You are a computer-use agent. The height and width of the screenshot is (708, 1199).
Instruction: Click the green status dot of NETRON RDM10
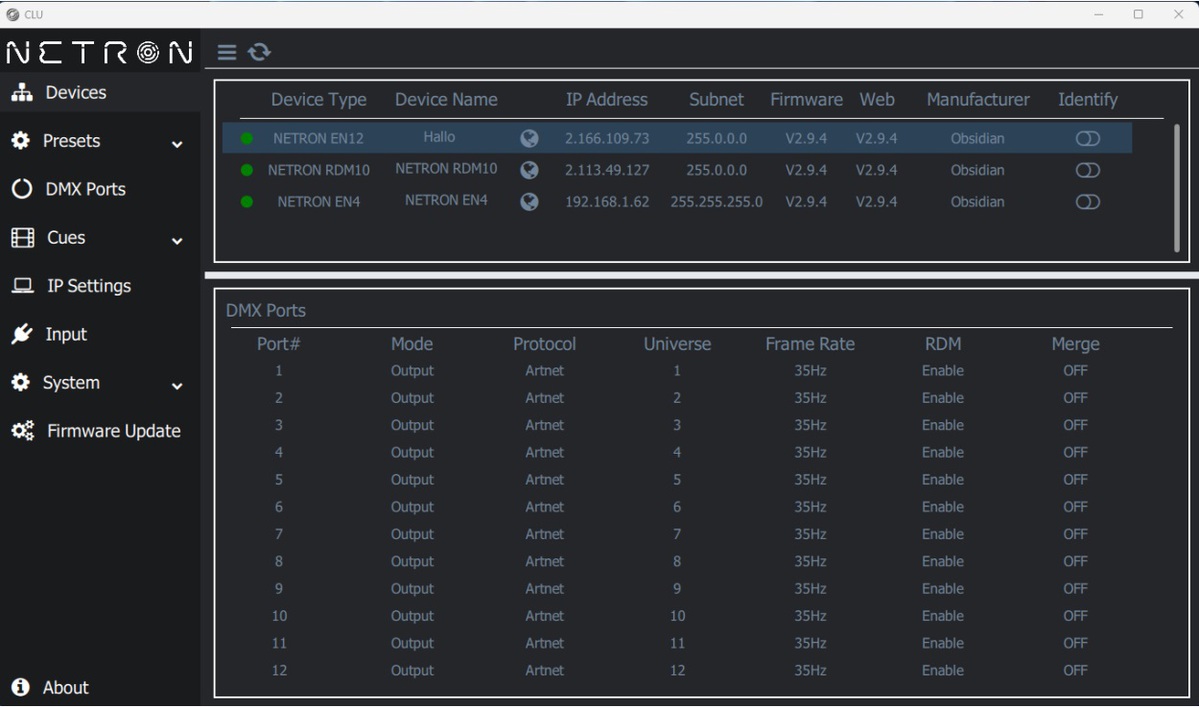(x=246, y=170)
